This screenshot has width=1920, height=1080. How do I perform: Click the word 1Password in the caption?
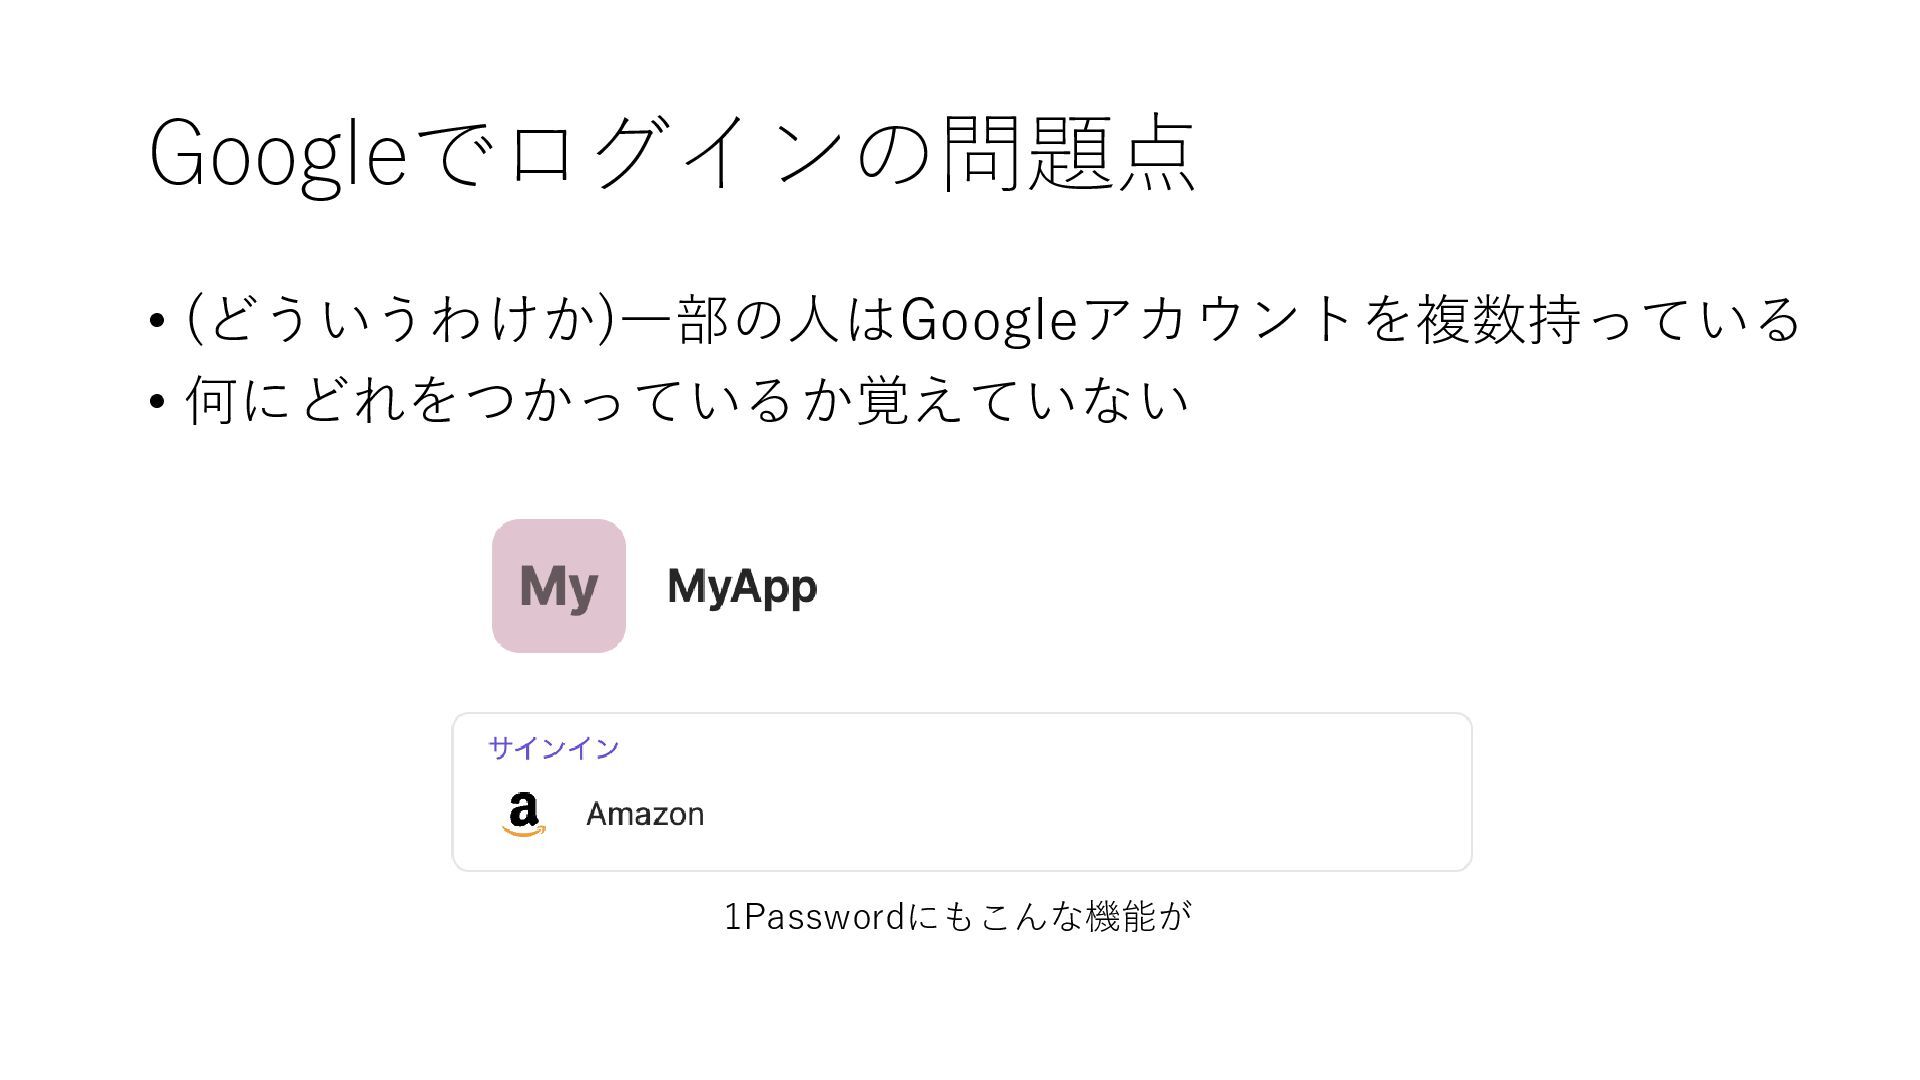[814, 916]
